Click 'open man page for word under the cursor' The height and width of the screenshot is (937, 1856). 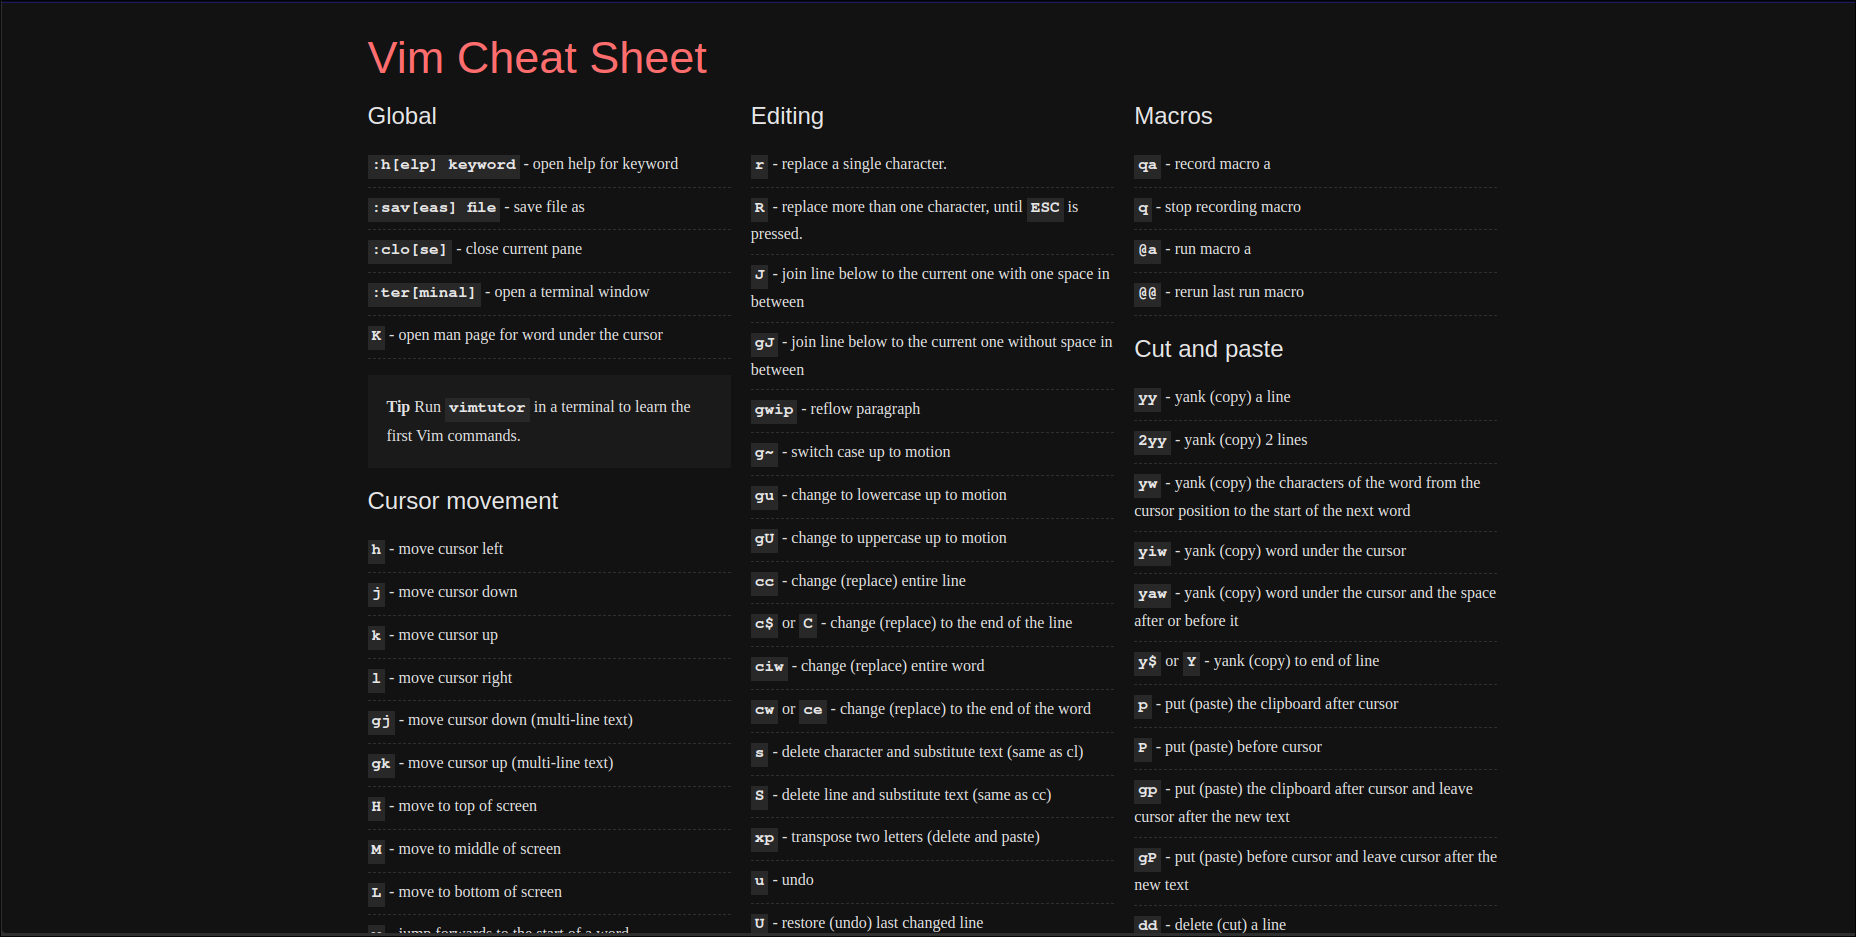tap(530, 335)
